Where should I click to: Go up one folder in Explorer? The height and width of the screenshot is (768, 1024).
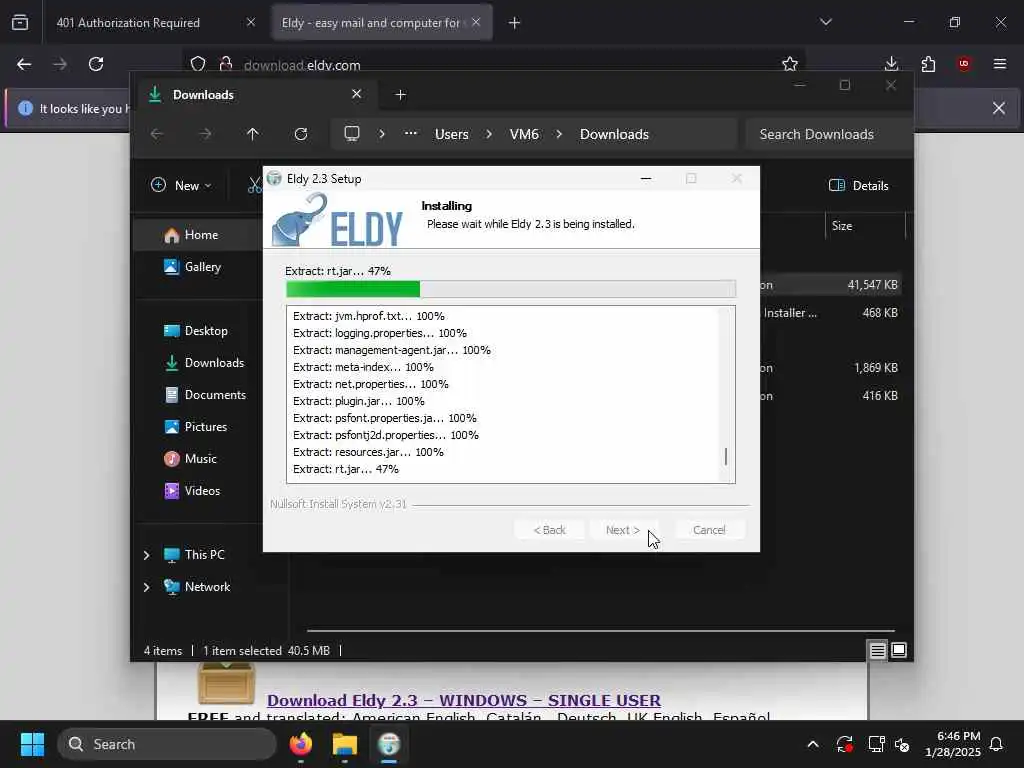[x=253, y=134]
